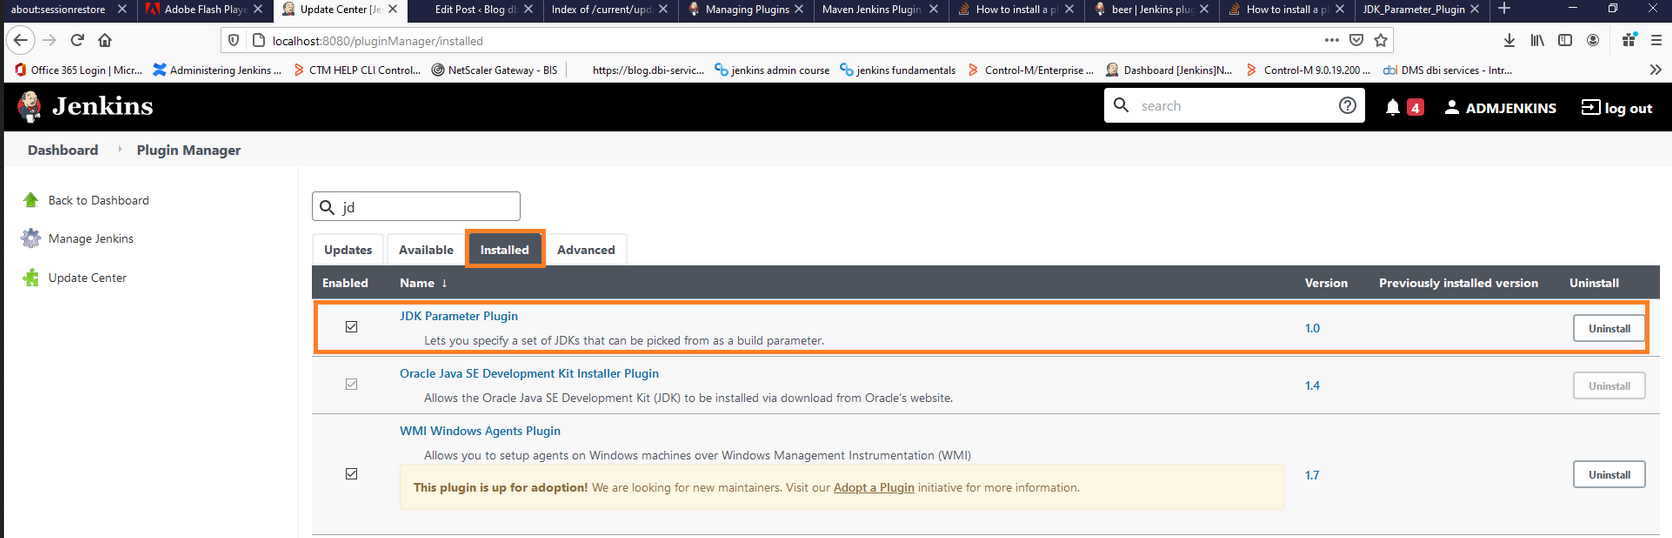Screen dimensions: 1672x538
Task: Uninstall the JDK Parameter Plugin
Action: (x=1609, y=328)
